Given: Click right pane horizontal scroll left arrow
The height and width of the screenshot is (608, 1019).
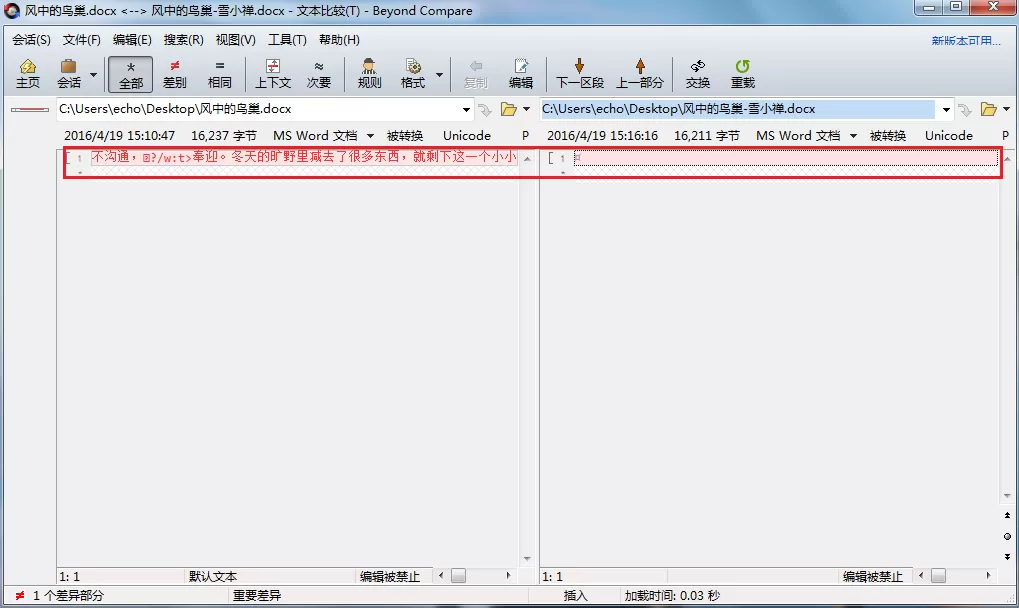Looking at the screenshot, I should point(921,576).
